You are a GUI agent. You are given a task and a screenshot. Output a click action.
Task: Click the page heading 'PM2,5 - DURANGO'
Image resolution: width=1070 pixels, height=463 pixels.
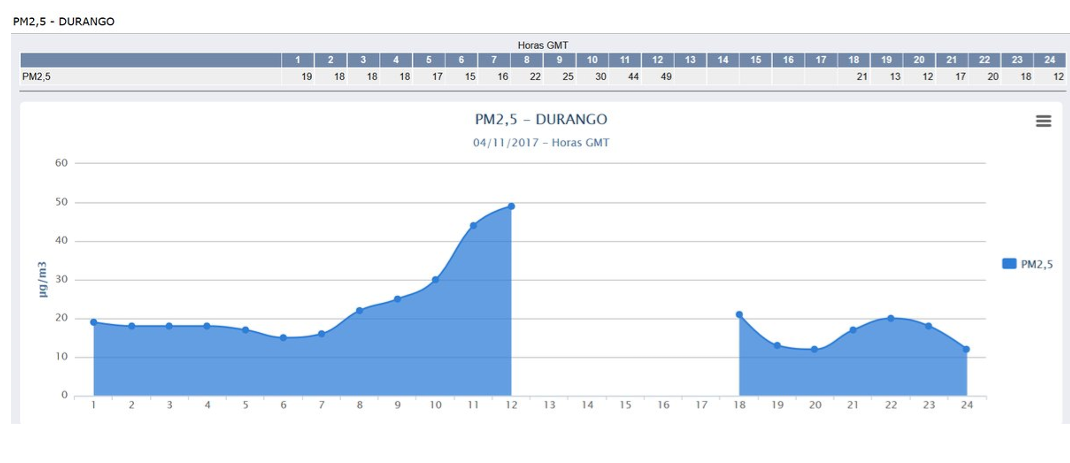tap(63, 21)
